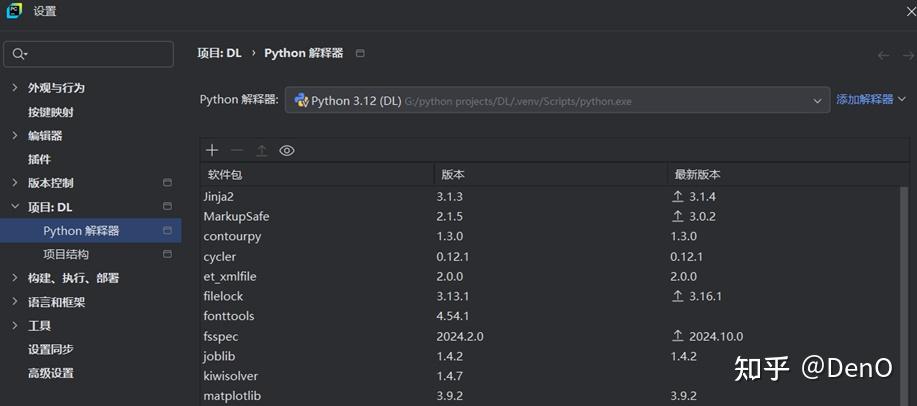Click the upgrade arrow icon beside 2024.10.0

[x=678, y=336]
